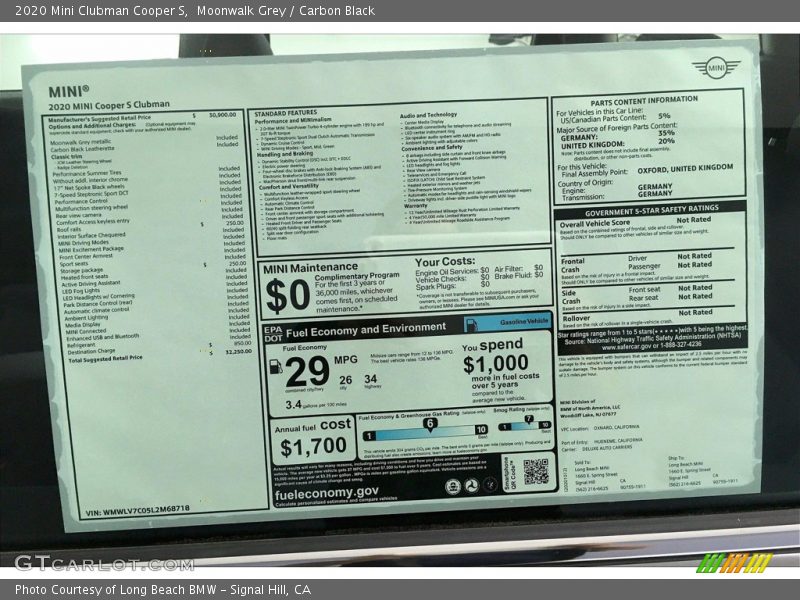The width and height of the screenshot is (800, 600).
Task: Click 'Convenience and Safety' section heading
Action: 432,148
